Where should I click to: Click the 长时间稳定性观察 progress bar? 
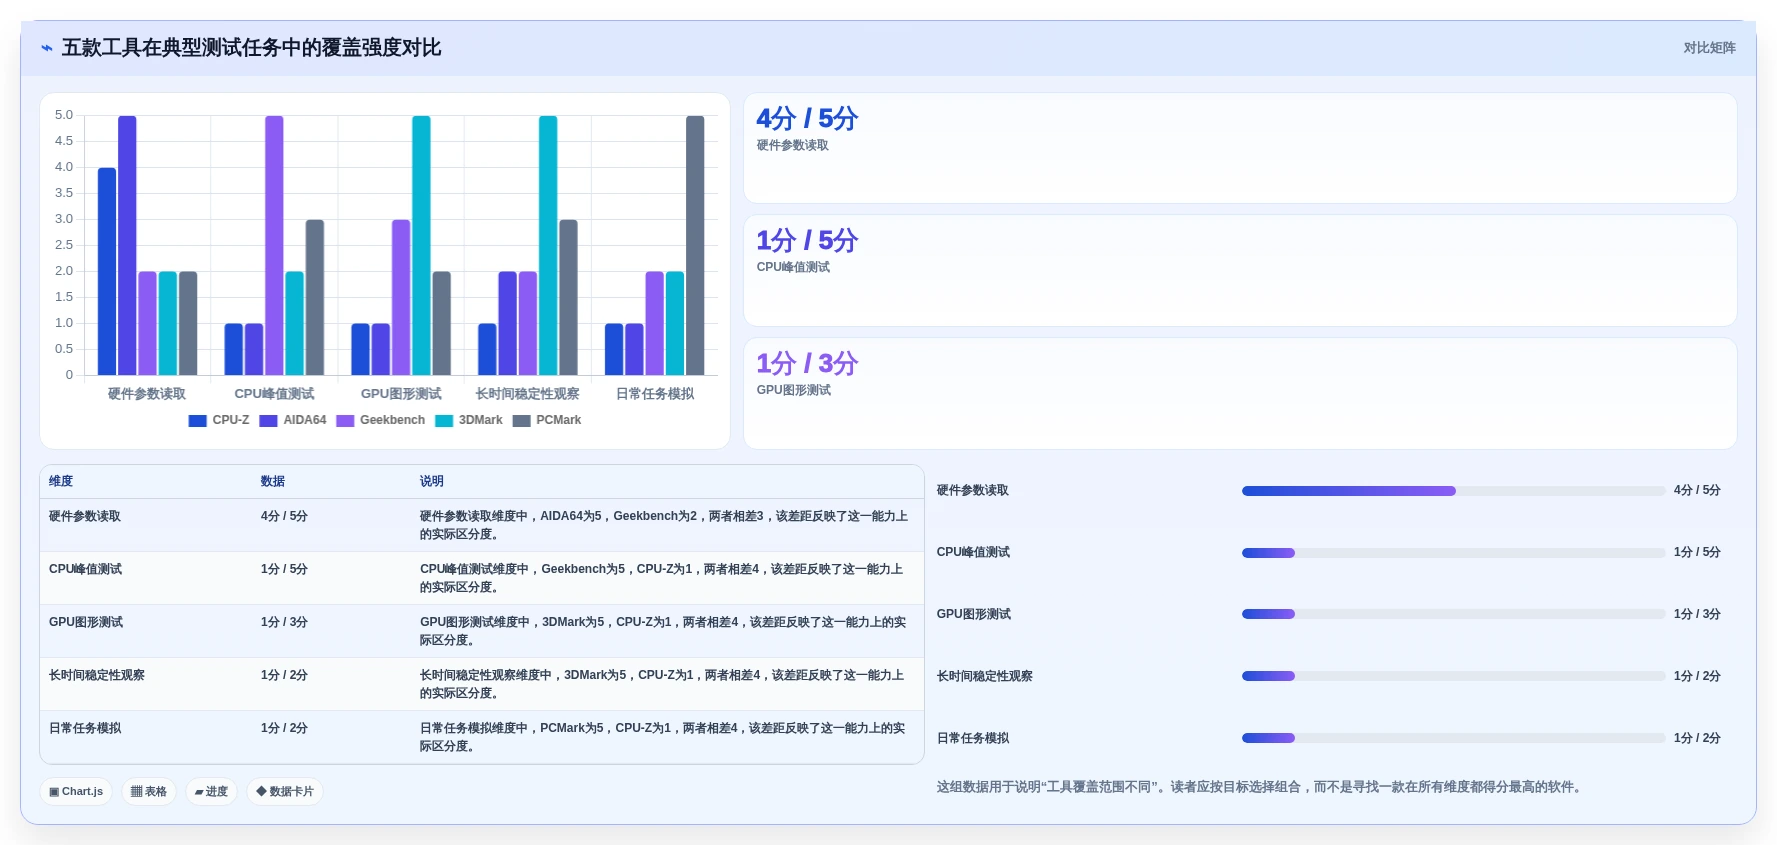[1453, 676]
